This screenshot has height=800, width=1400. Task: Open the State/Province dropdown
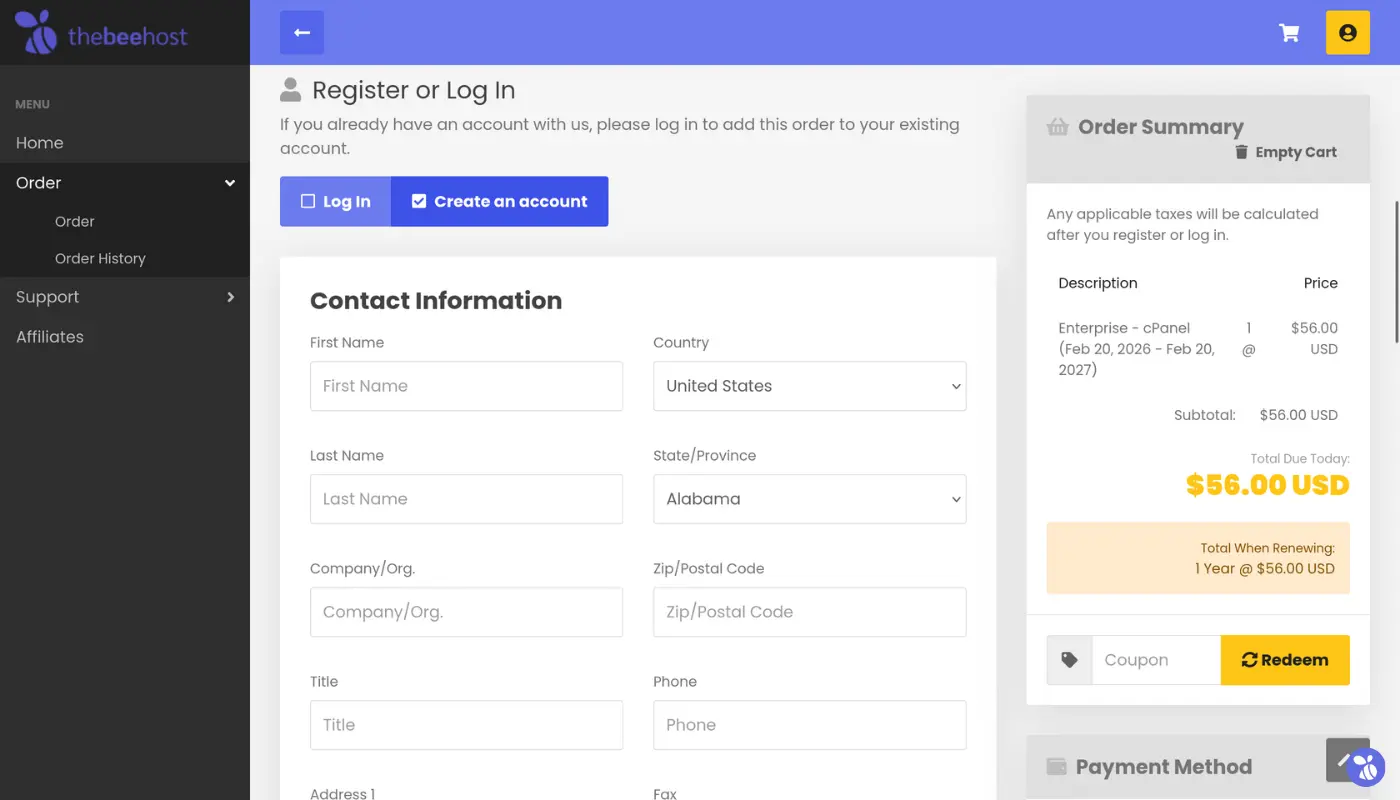(x=809, y=499)
